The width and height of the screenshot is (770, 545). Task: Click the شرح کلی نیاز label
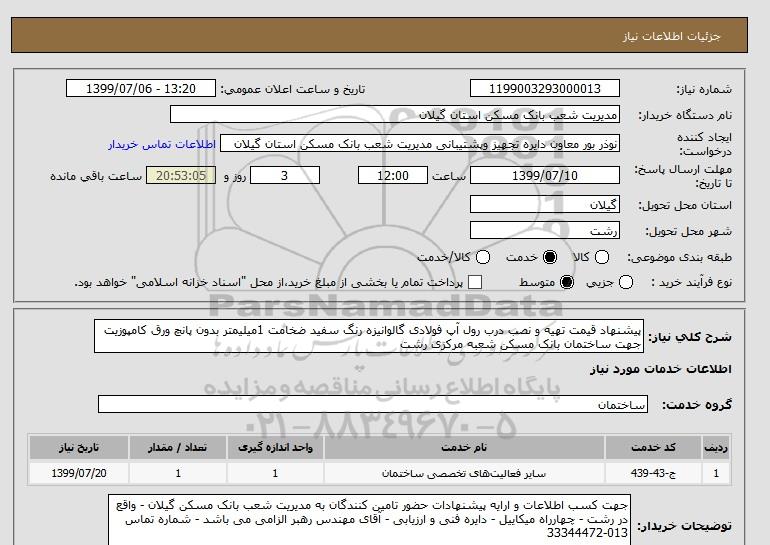(x=690, y=337)
